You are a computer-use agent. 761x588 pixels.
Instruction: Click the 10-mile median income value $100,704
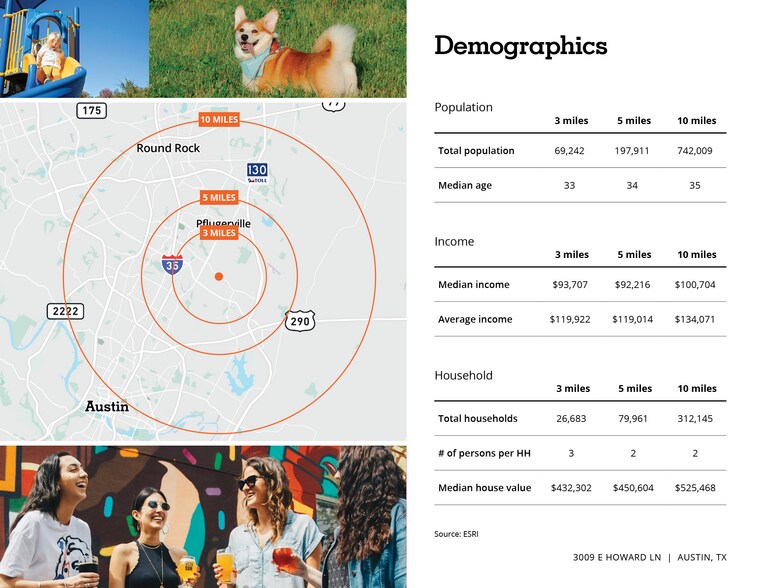coord(696,285)
